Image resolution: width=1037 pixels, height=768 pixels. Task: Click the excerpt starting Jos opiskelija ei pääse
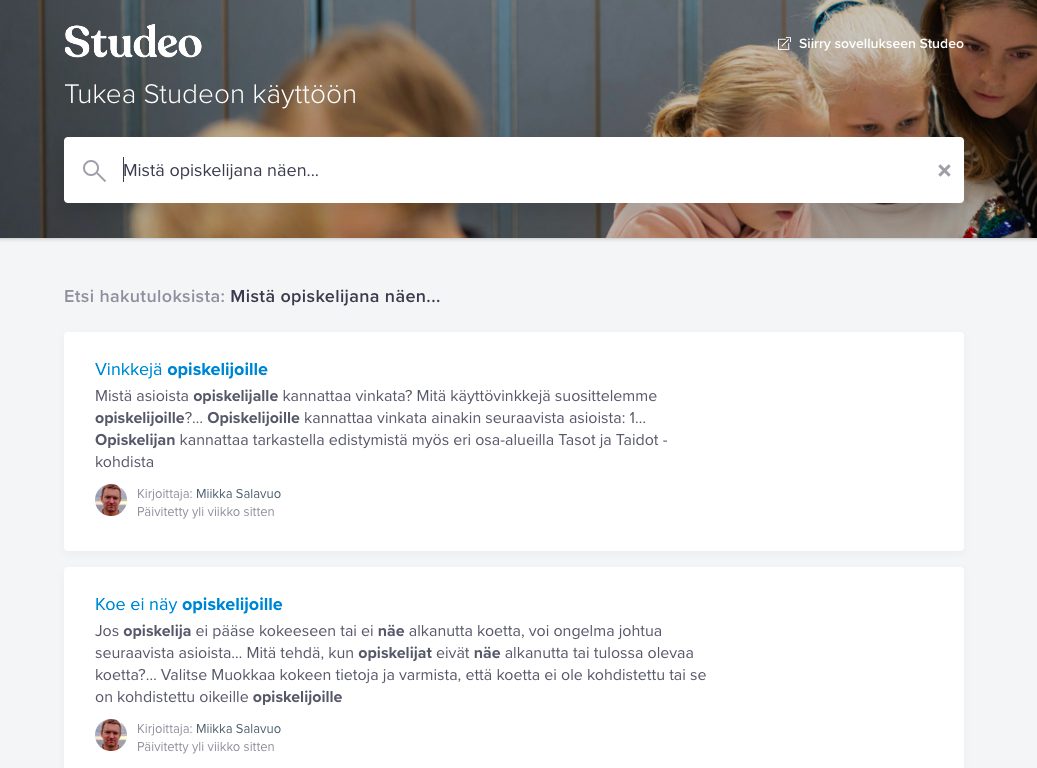(x=401, y=663)
